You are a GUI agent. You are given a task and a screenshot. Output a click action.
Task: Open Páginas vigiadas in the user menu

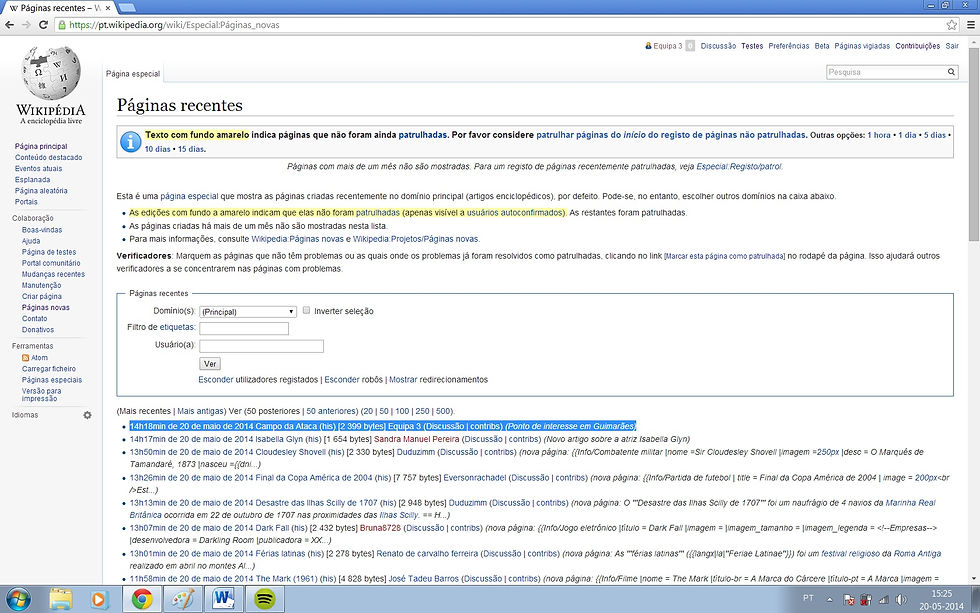[862, 46]
